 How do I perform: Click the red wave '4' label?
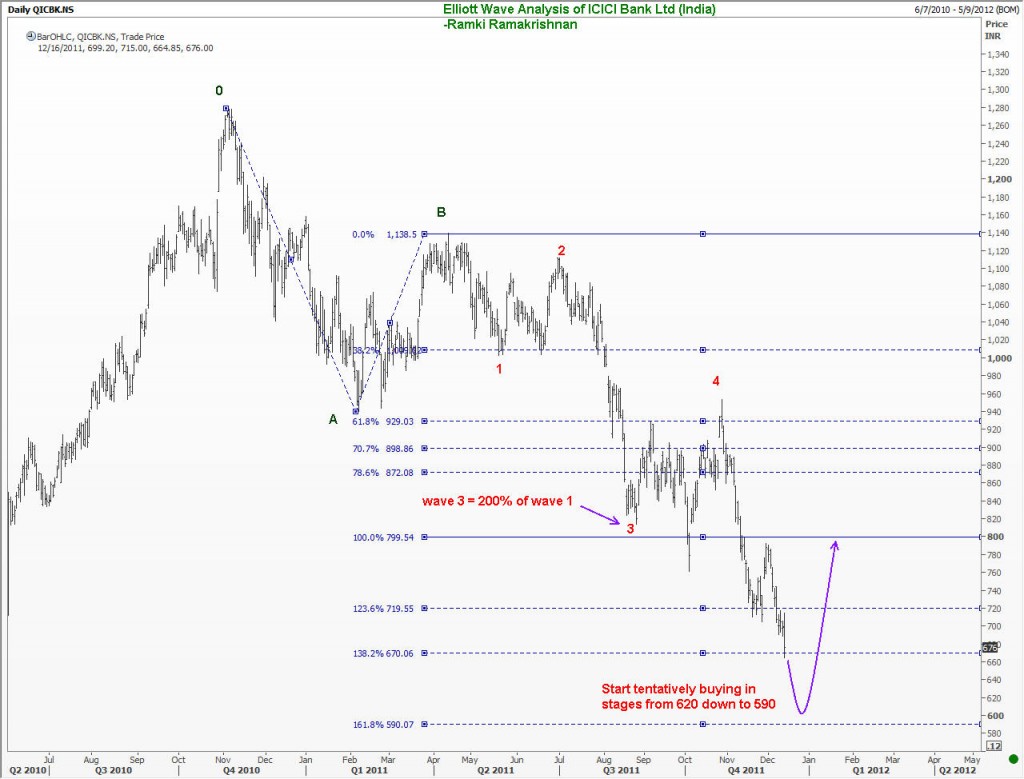point(716,381)
